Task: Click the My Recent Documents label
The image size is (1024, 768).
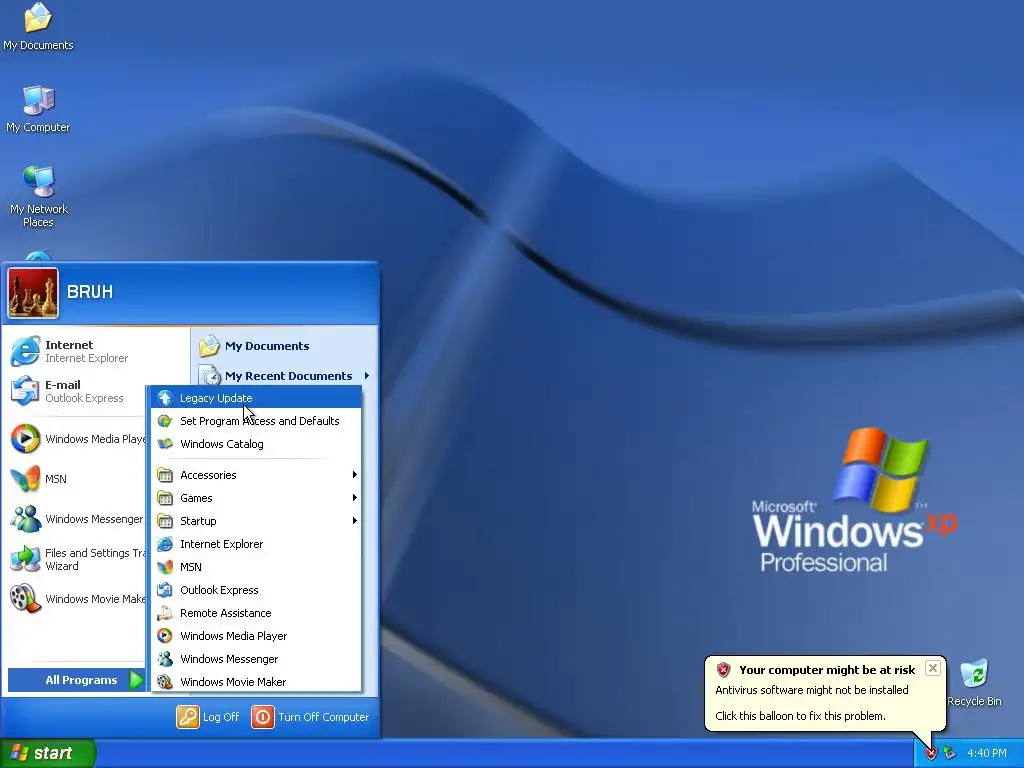Action: tap(289, 376)
